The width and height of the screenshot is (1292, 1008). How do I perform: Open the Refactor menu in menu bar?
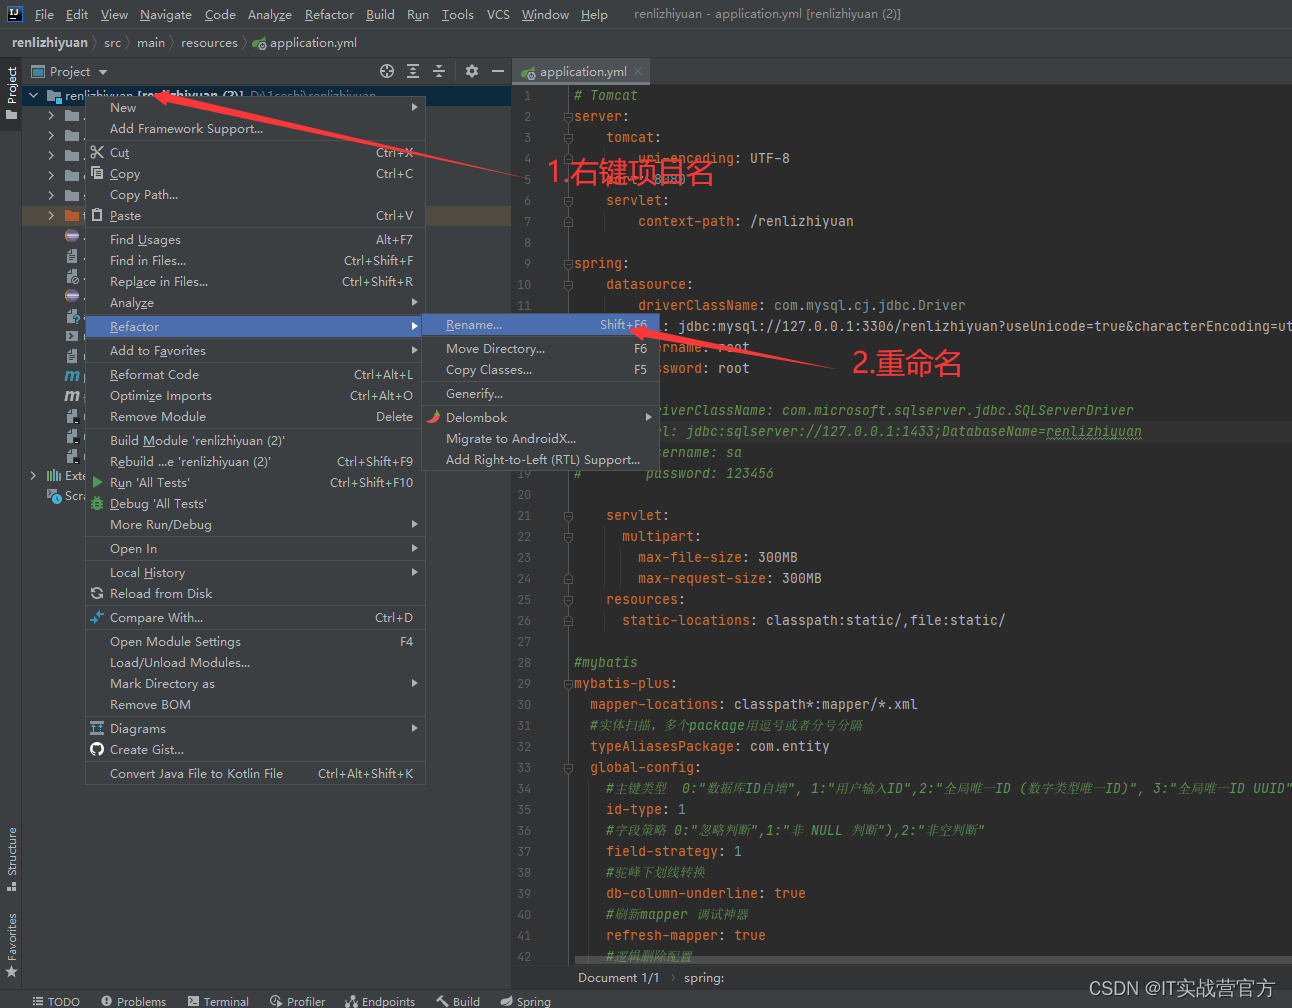[329, 14]
